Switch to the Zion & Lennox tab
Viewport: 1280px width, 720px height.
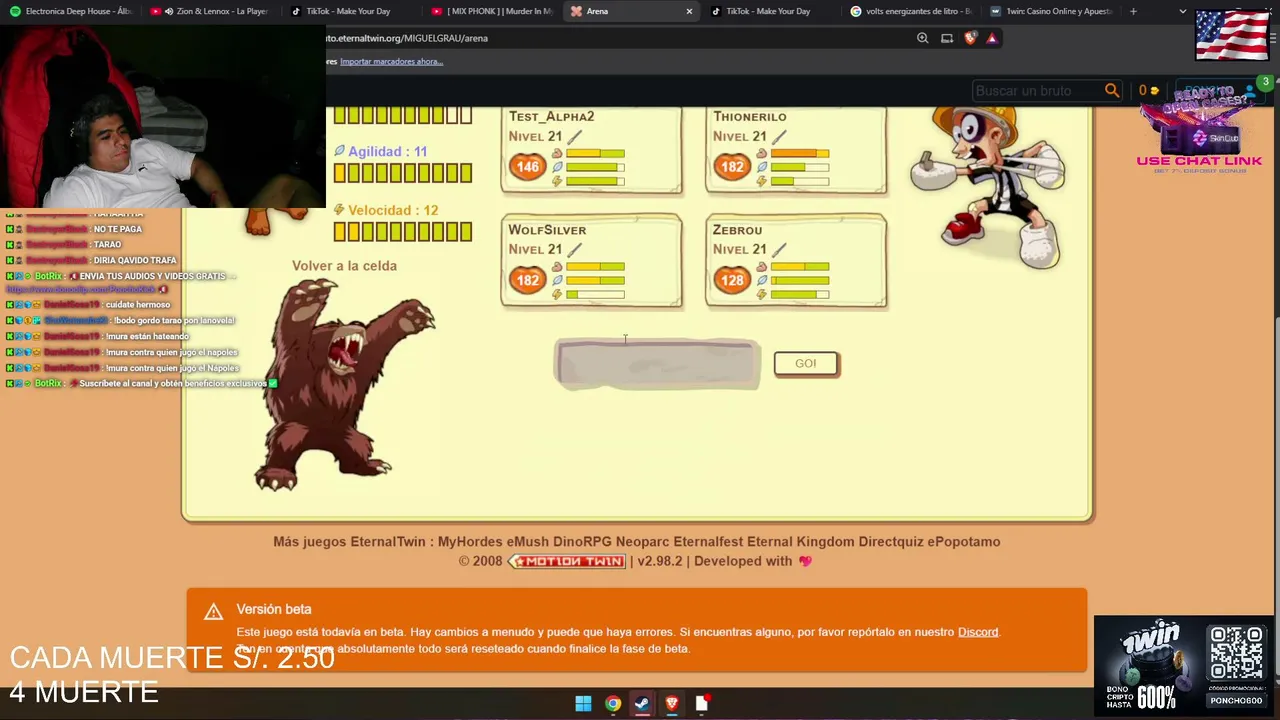tap(210, 11)
